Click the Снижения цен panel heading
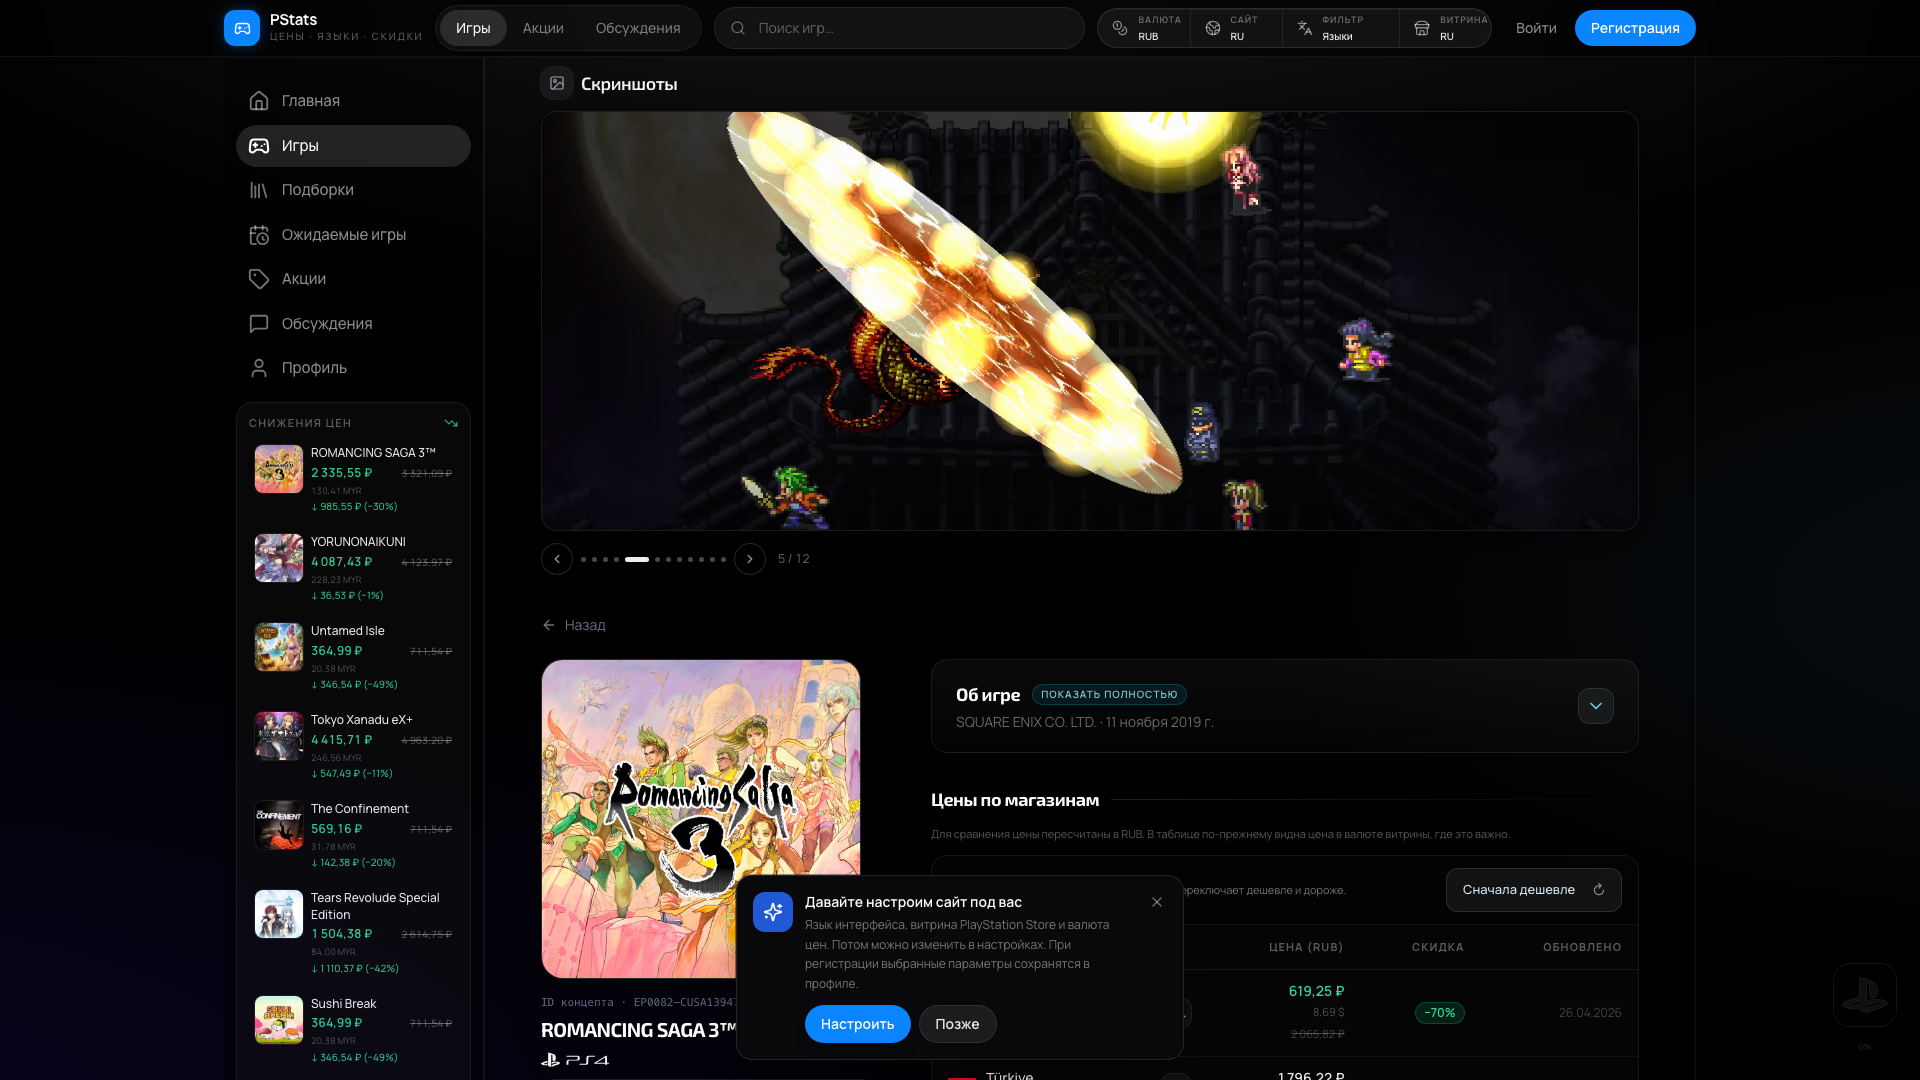The width and height of the screenshot is (1920, 1080). tap(300, 423)
